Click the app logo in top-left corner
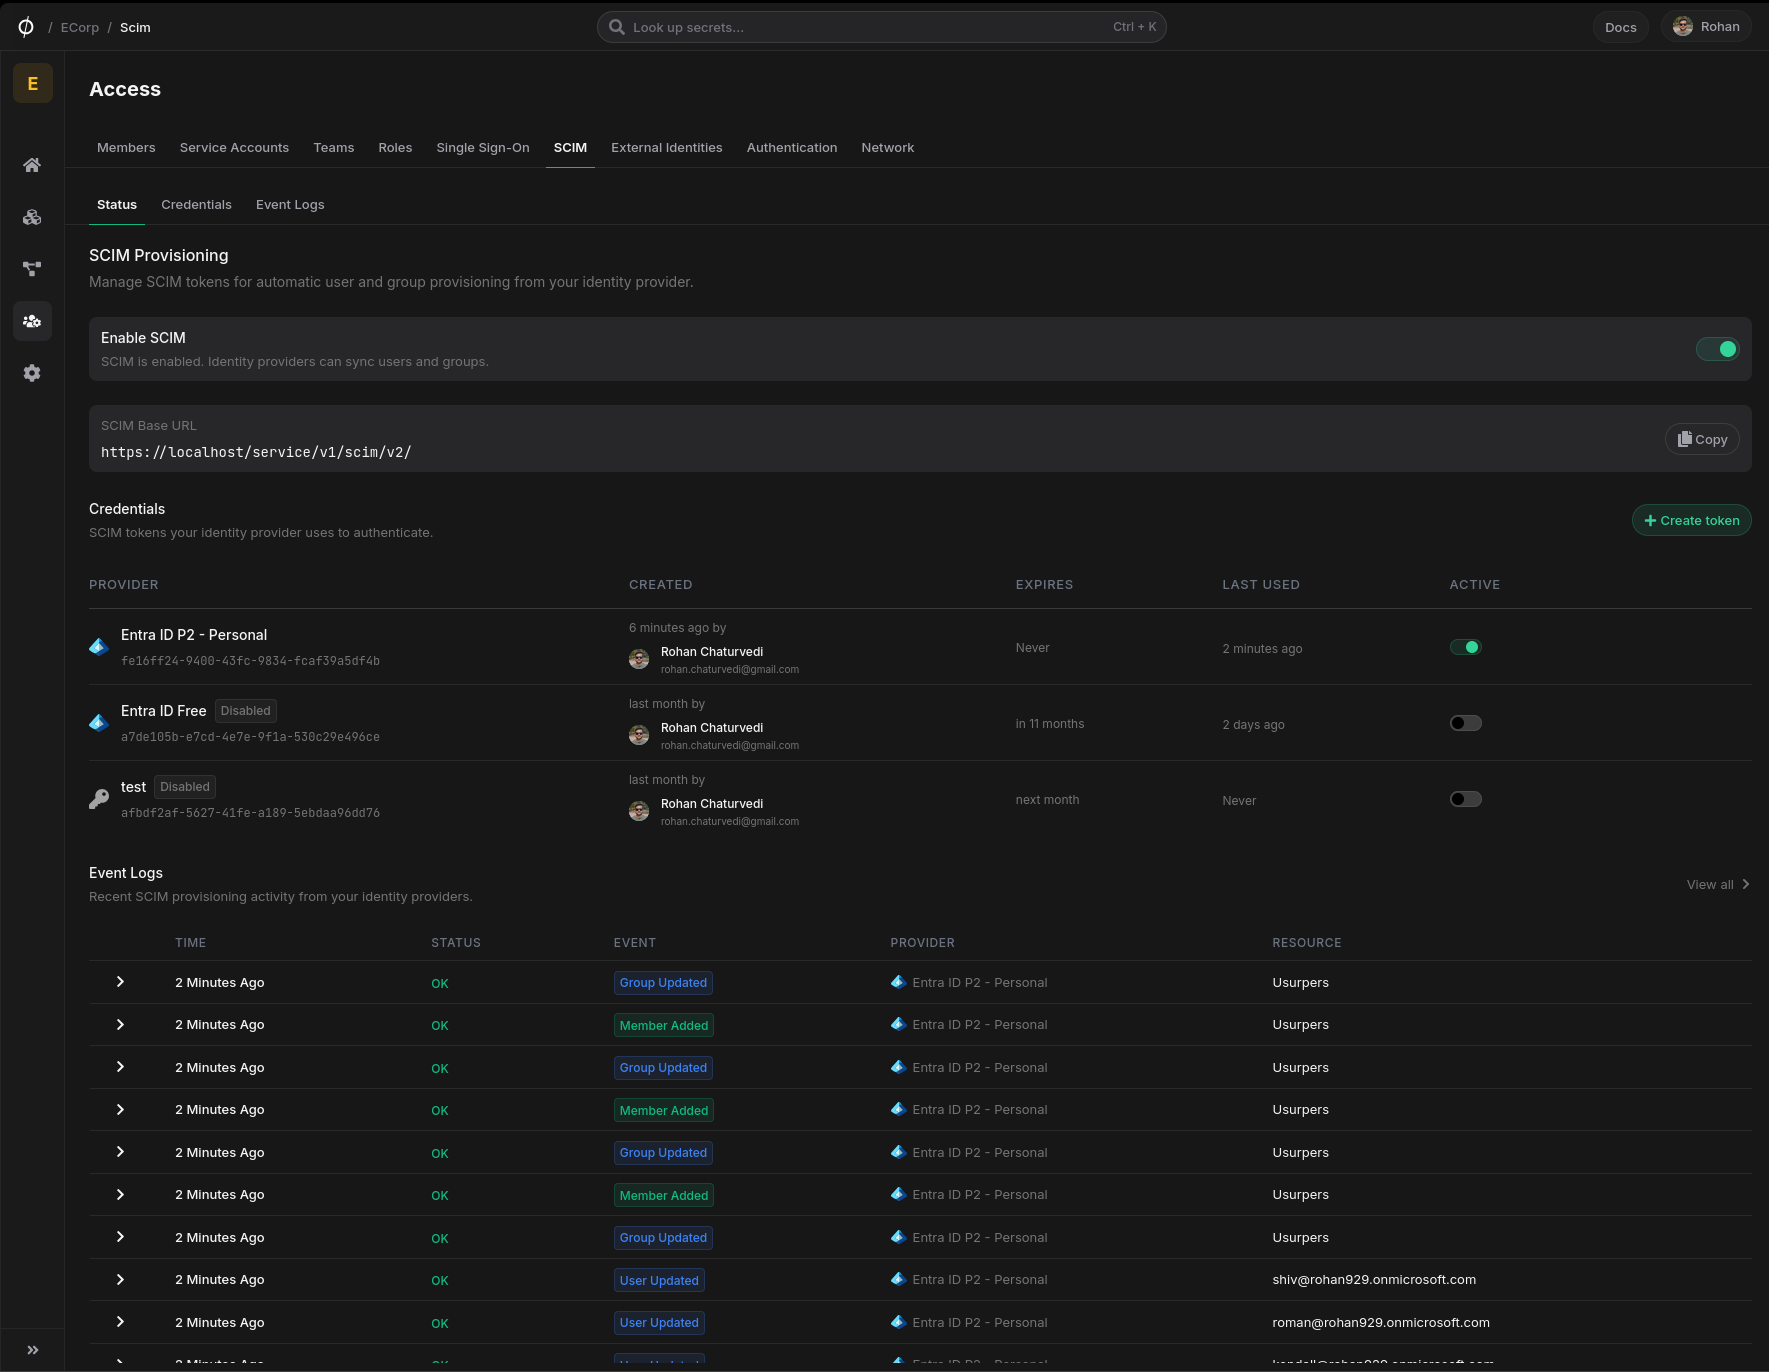The width and height of the screenshot is (1769, 1372). click(26, 27)
